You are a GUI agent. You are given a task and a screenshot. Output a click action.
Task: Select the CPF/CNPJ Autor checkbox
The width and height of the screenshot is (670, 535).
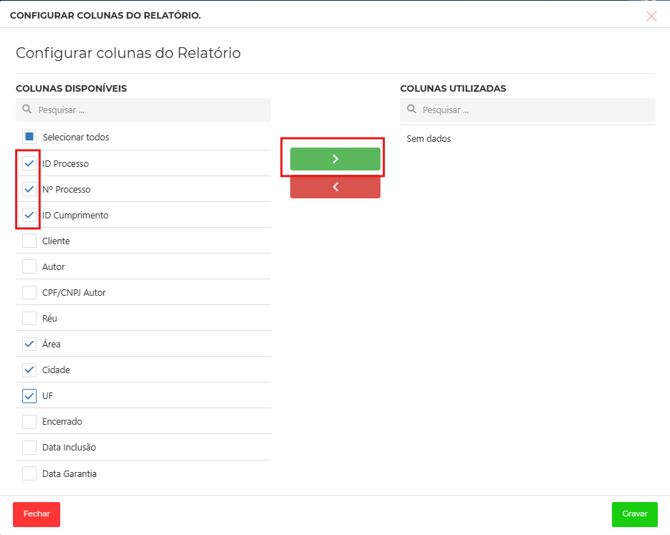pos(30,293)
